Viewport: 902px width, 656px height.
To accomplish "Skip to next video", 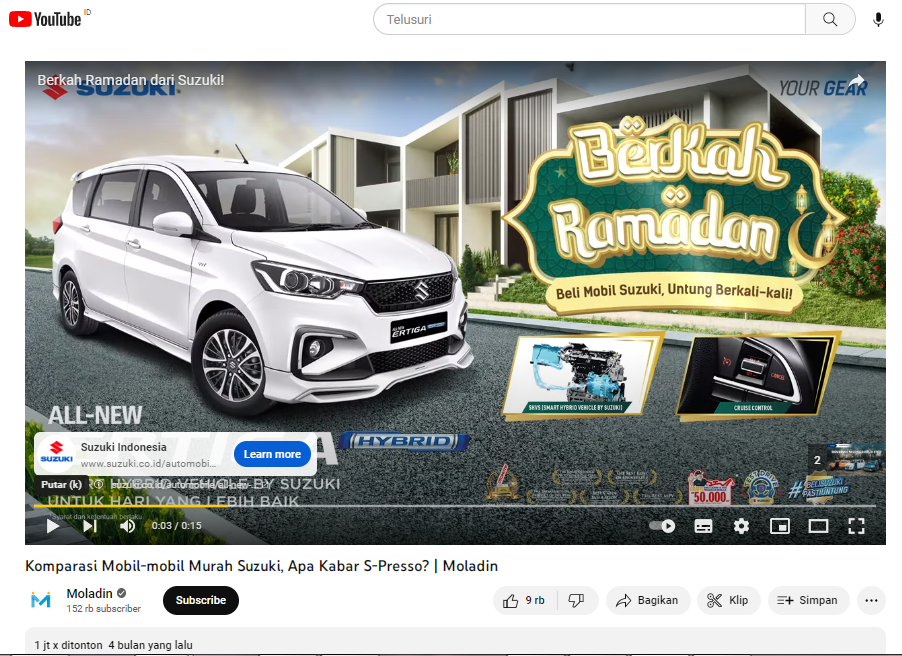I will pos(90,526).
